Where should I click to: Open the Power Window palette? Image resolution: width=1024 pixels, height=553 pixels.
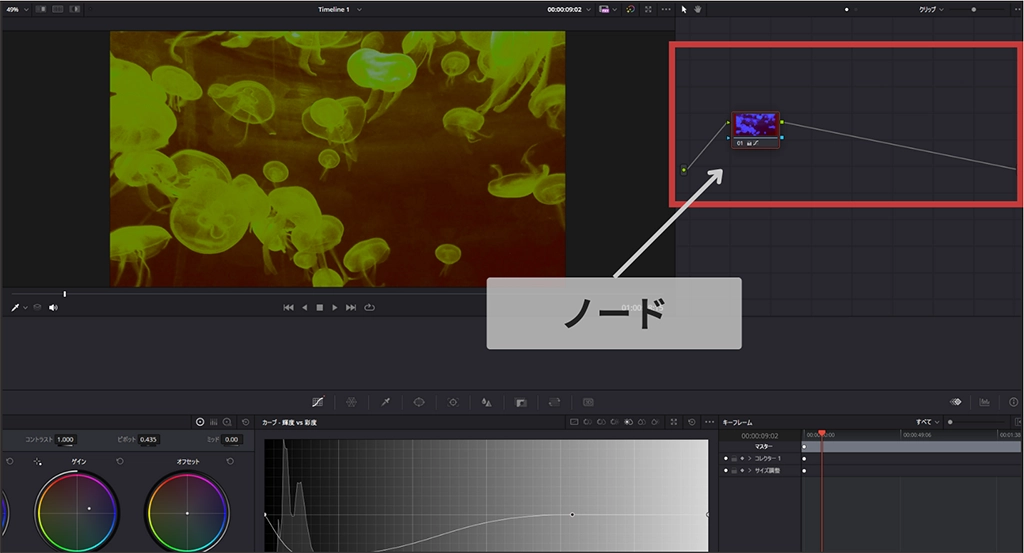pos(419,402)
